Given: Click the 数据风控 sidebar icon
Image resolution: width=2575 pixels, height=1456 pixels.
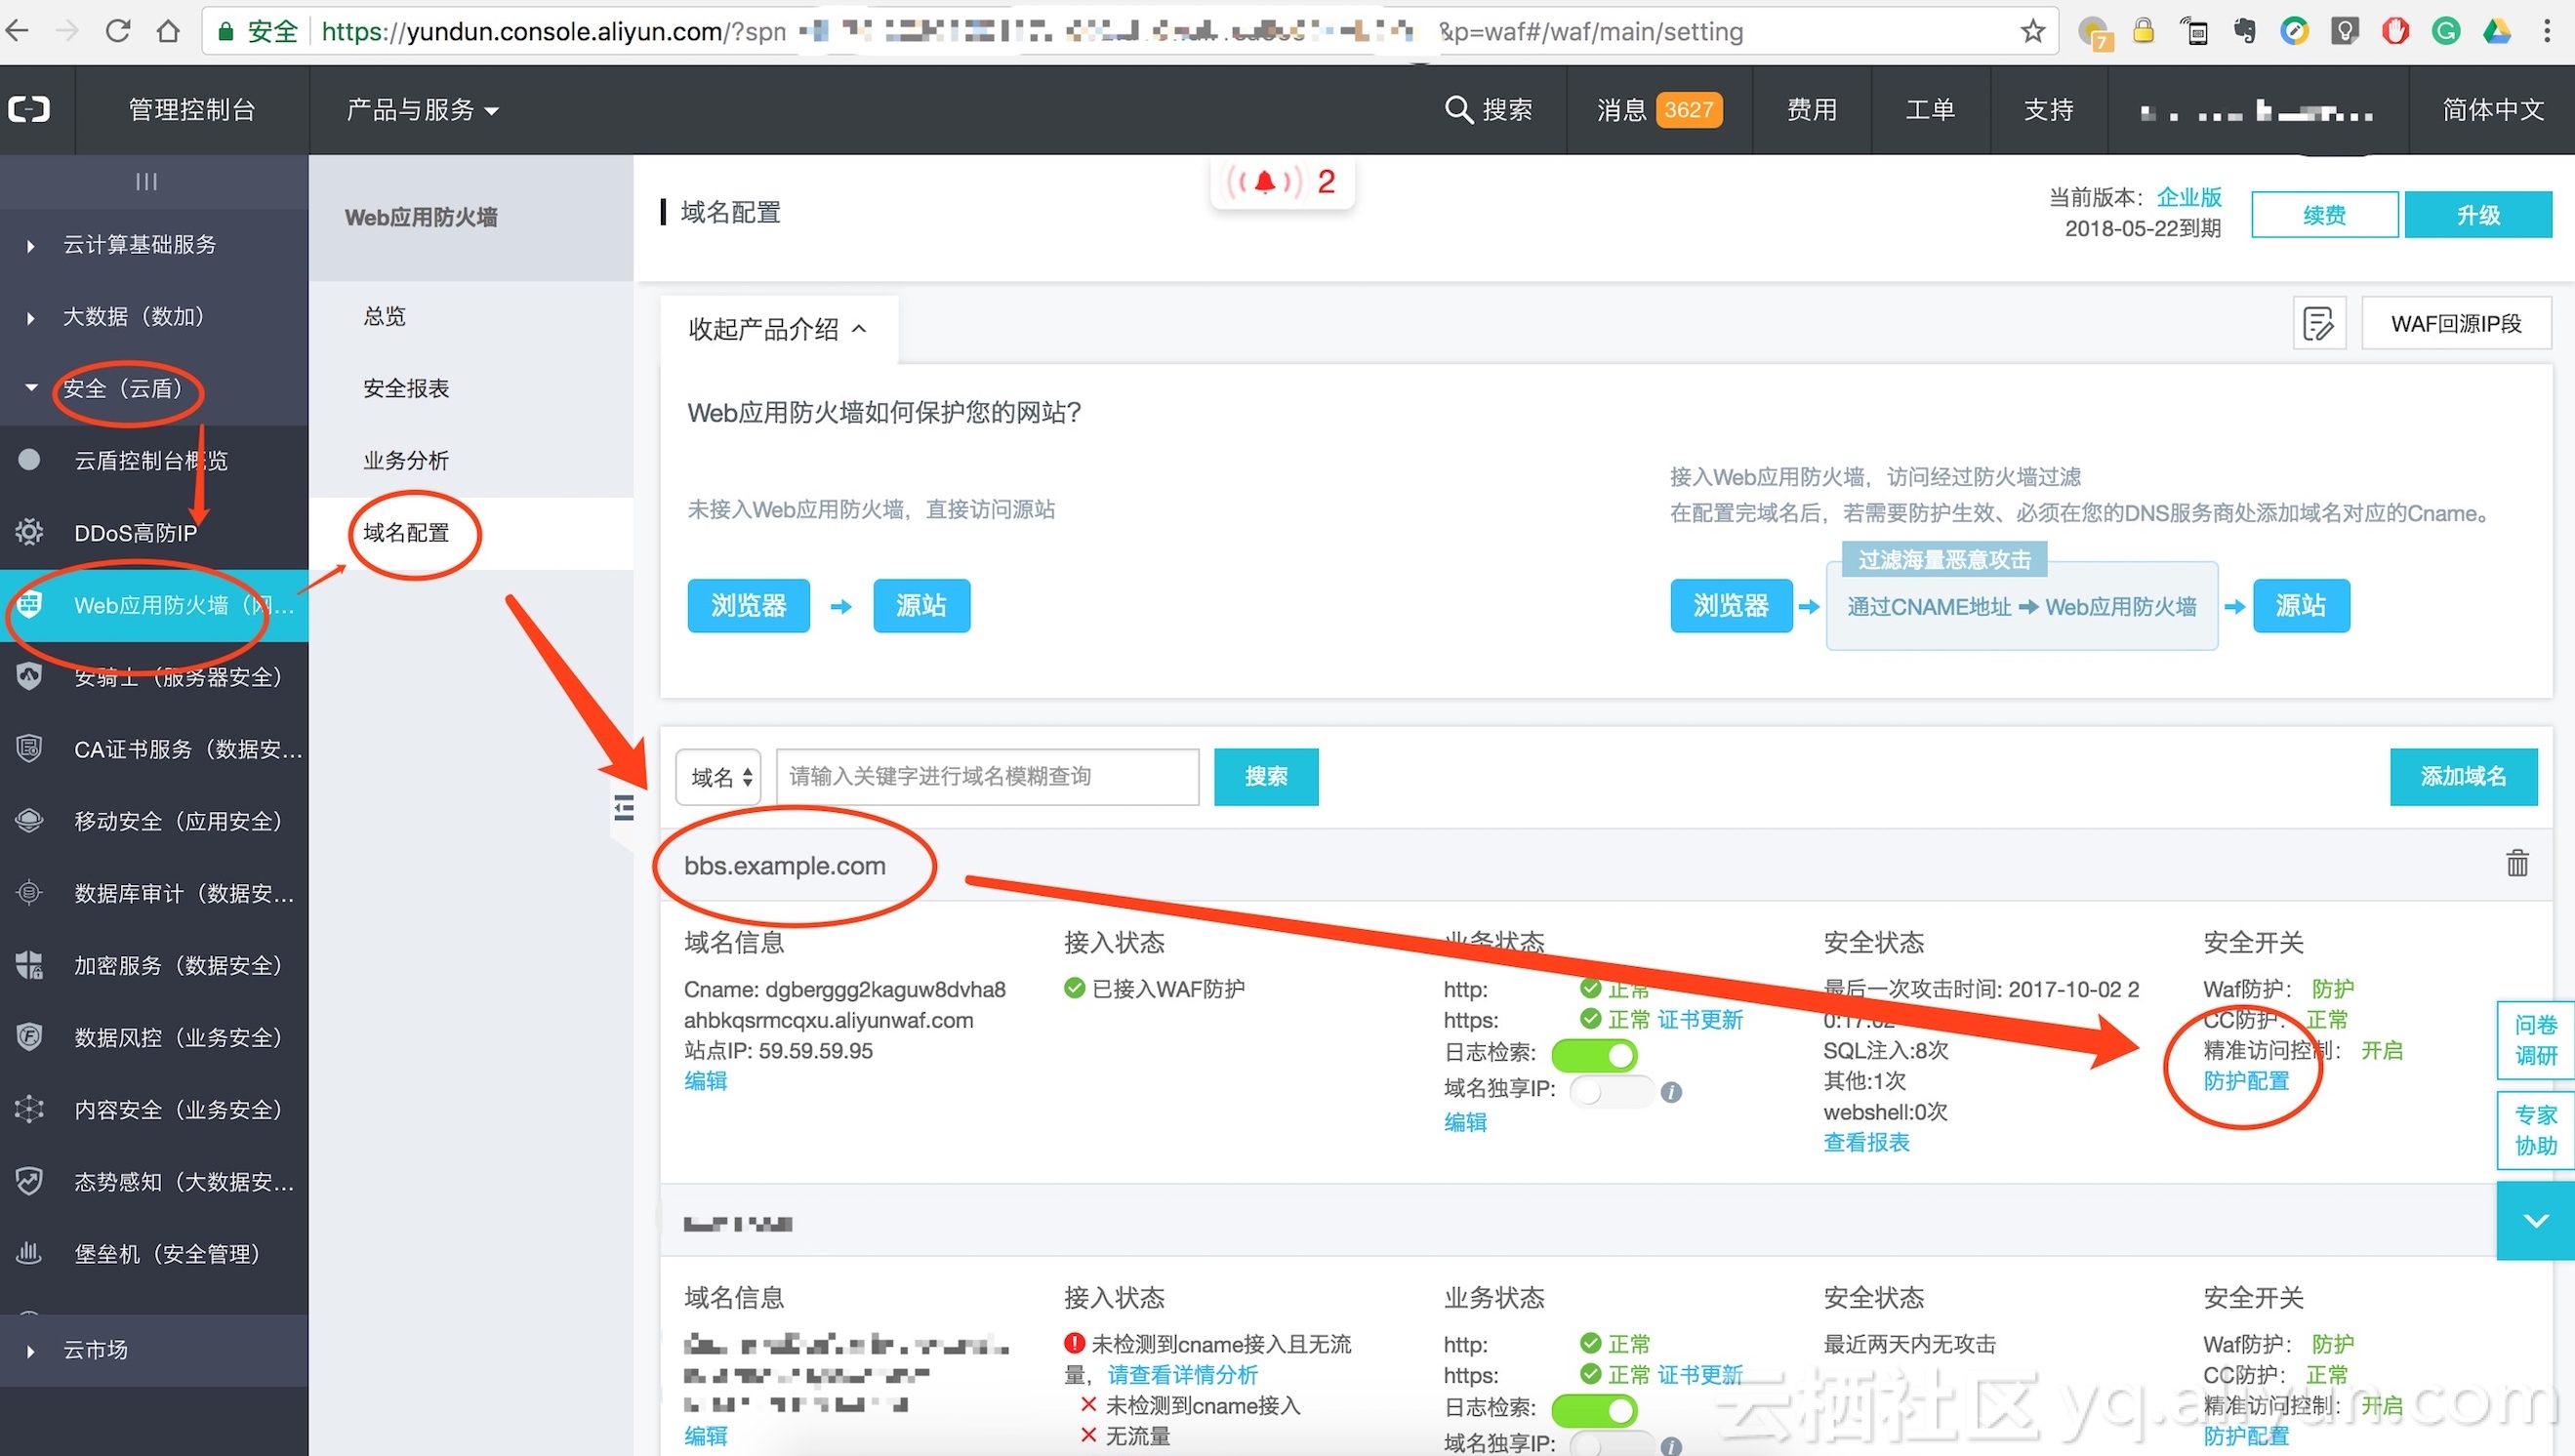Looking at the screenshot, I should click(x=29, y=1037).
